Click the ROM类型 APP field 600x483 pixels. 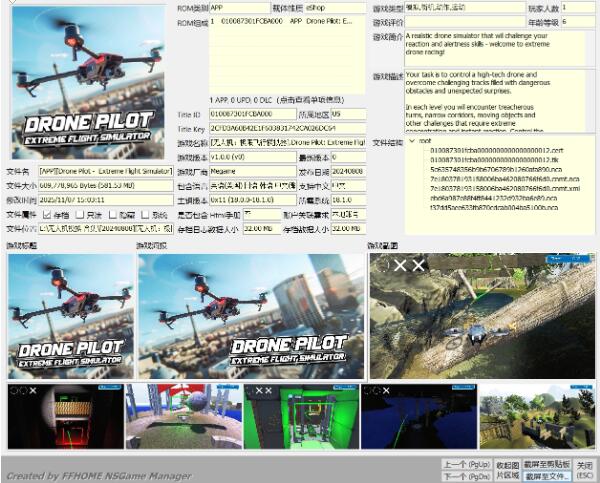tap(240, 7)
